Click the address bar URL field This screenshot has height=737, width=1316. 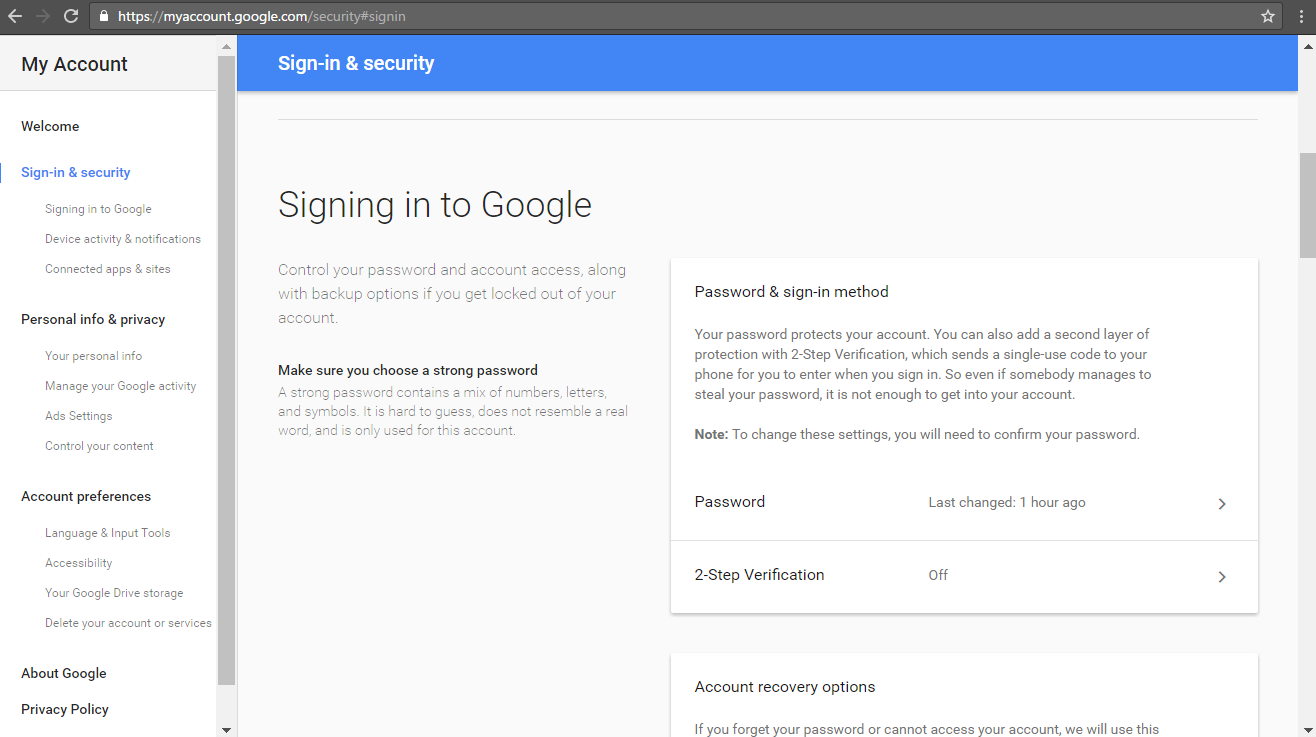coord(680,16)
